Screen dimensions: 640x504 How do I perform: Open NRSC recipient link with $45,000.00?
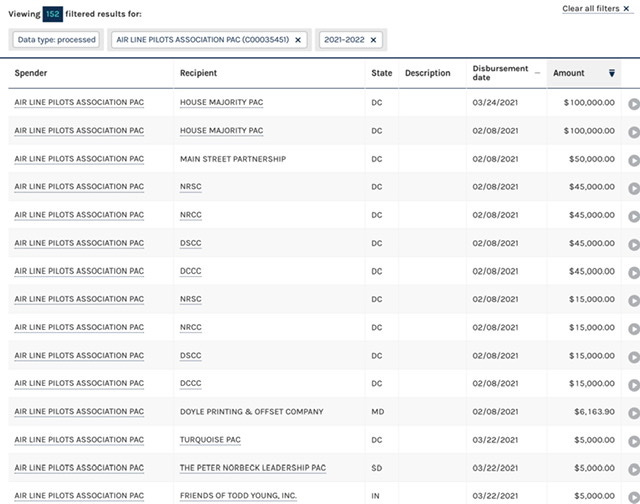pyautogui.click(x=191, y=187)
